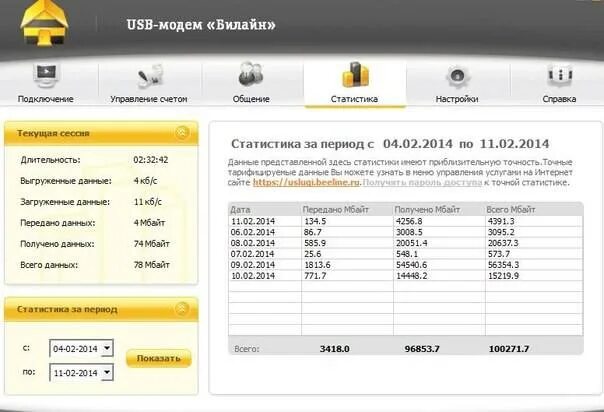The image size is (604, 412).
Task: Switch to Управление счетом tab label
Action: click(149, 99)
